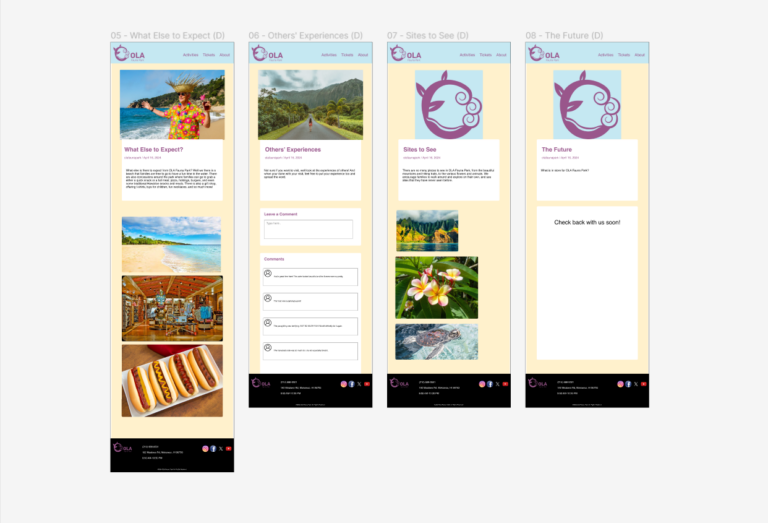Click Facebook icon in frame 05 footer
This screenshot has width=768, height=523.
[x=213, y=449]
